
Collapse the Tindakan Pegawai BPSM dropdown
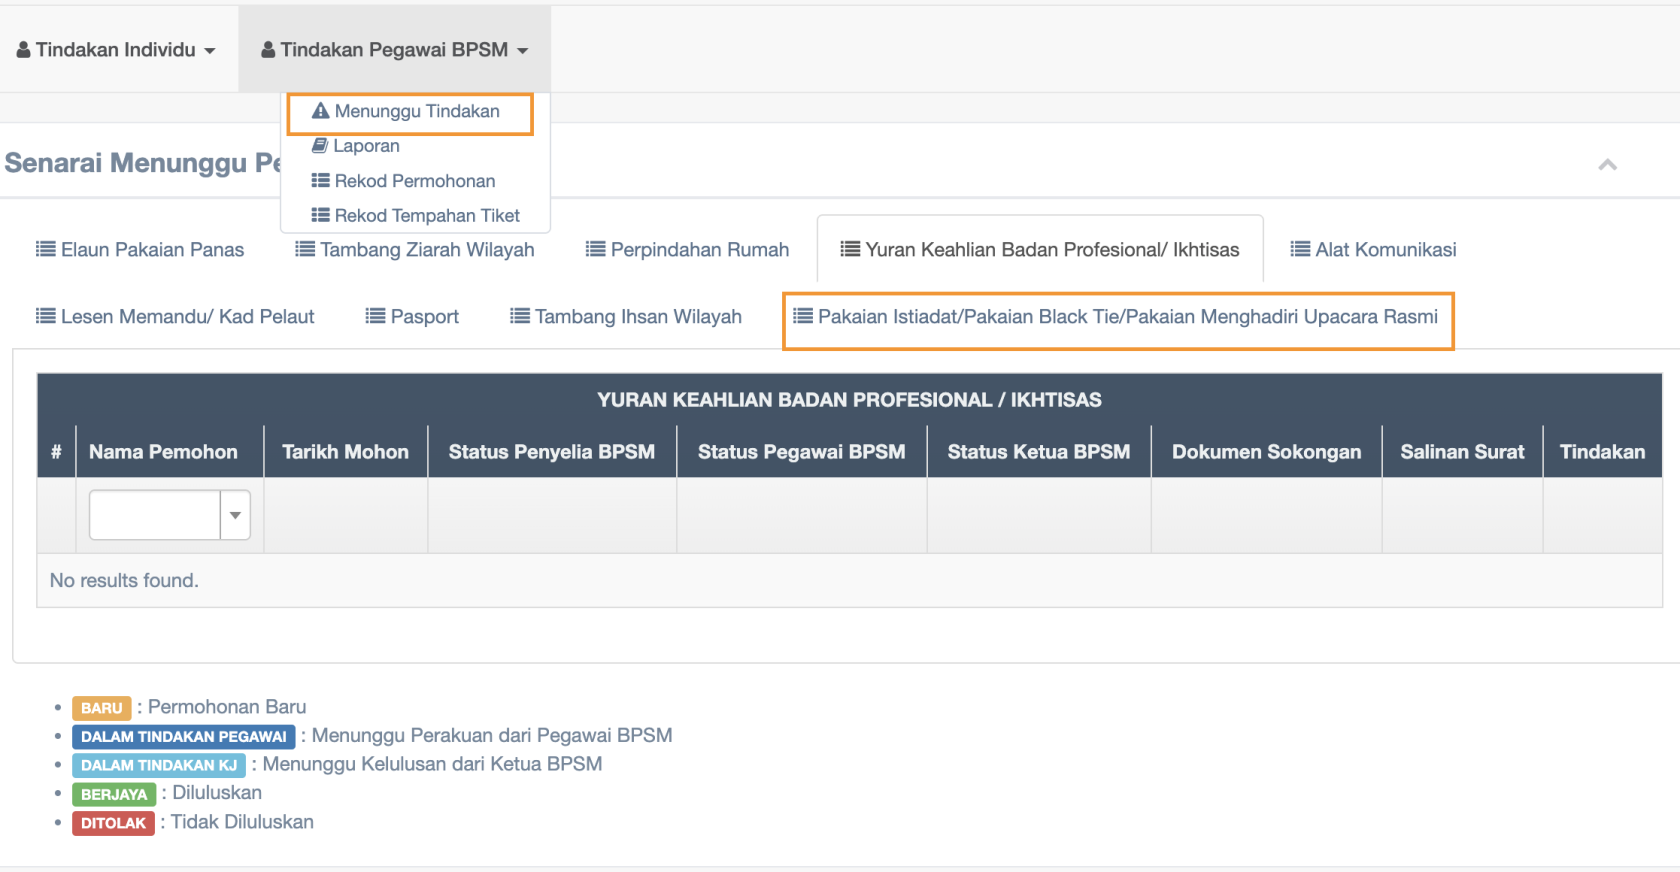[x=394, y=50]
